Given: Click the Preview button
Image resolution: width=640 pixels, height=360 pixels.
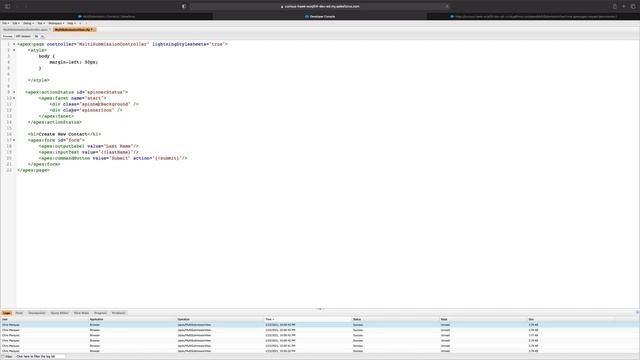Looking at the screenshot, I should point(7,36).
